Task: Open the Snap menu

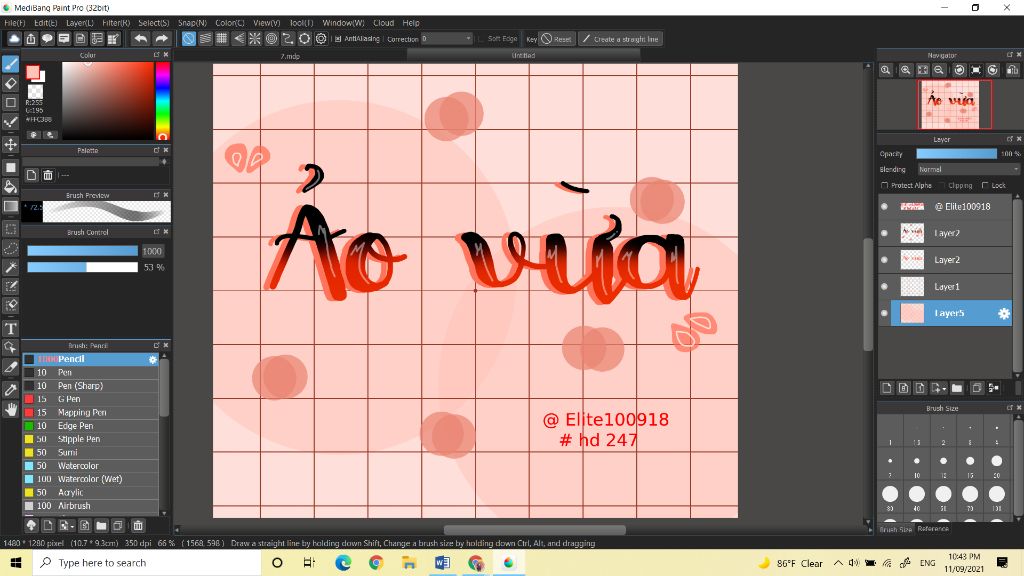Action: 192,23
